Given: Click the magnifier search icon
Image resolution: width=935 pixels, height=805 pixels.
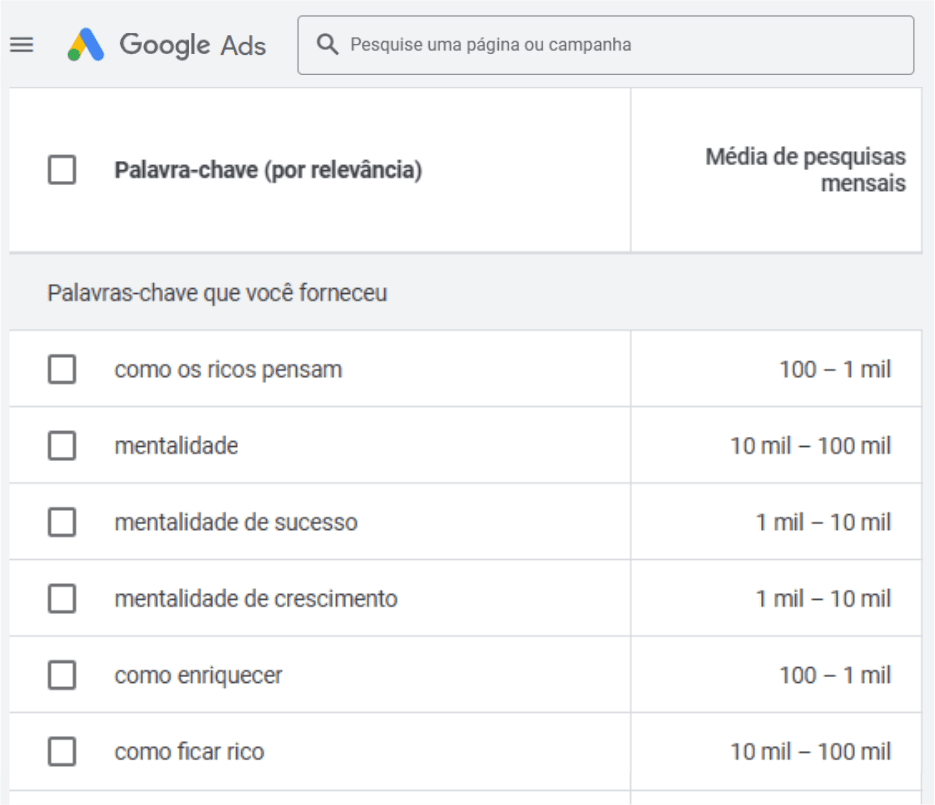Looking at the screenshot, I should 327,45.
